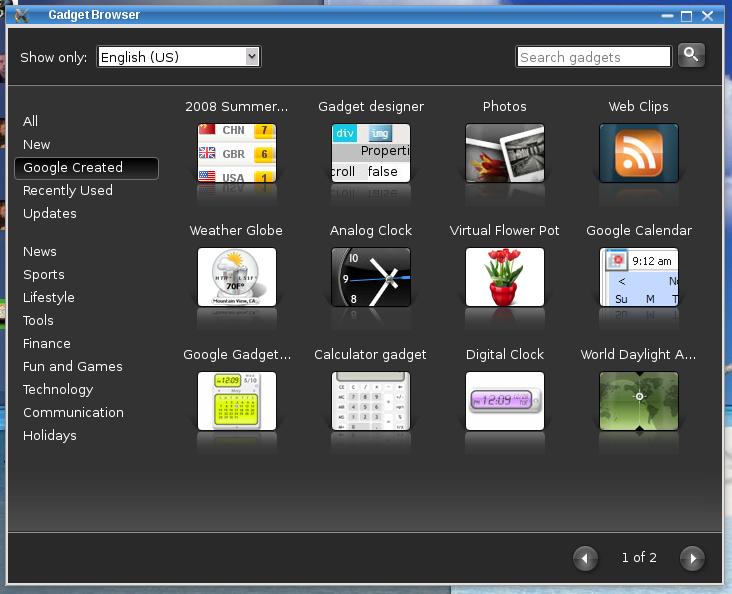
Task: Switch to the All category
Action: 31,121
